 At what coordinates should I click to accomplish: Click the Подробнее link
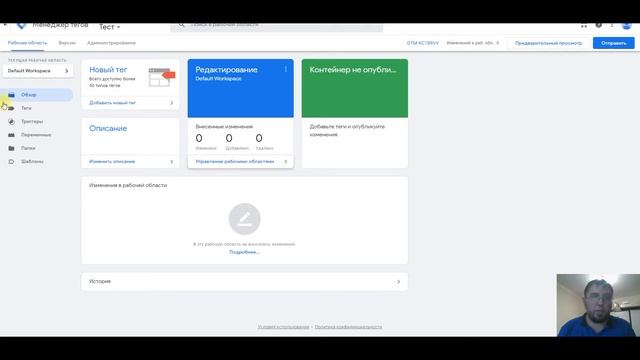(x=244, y=252)
